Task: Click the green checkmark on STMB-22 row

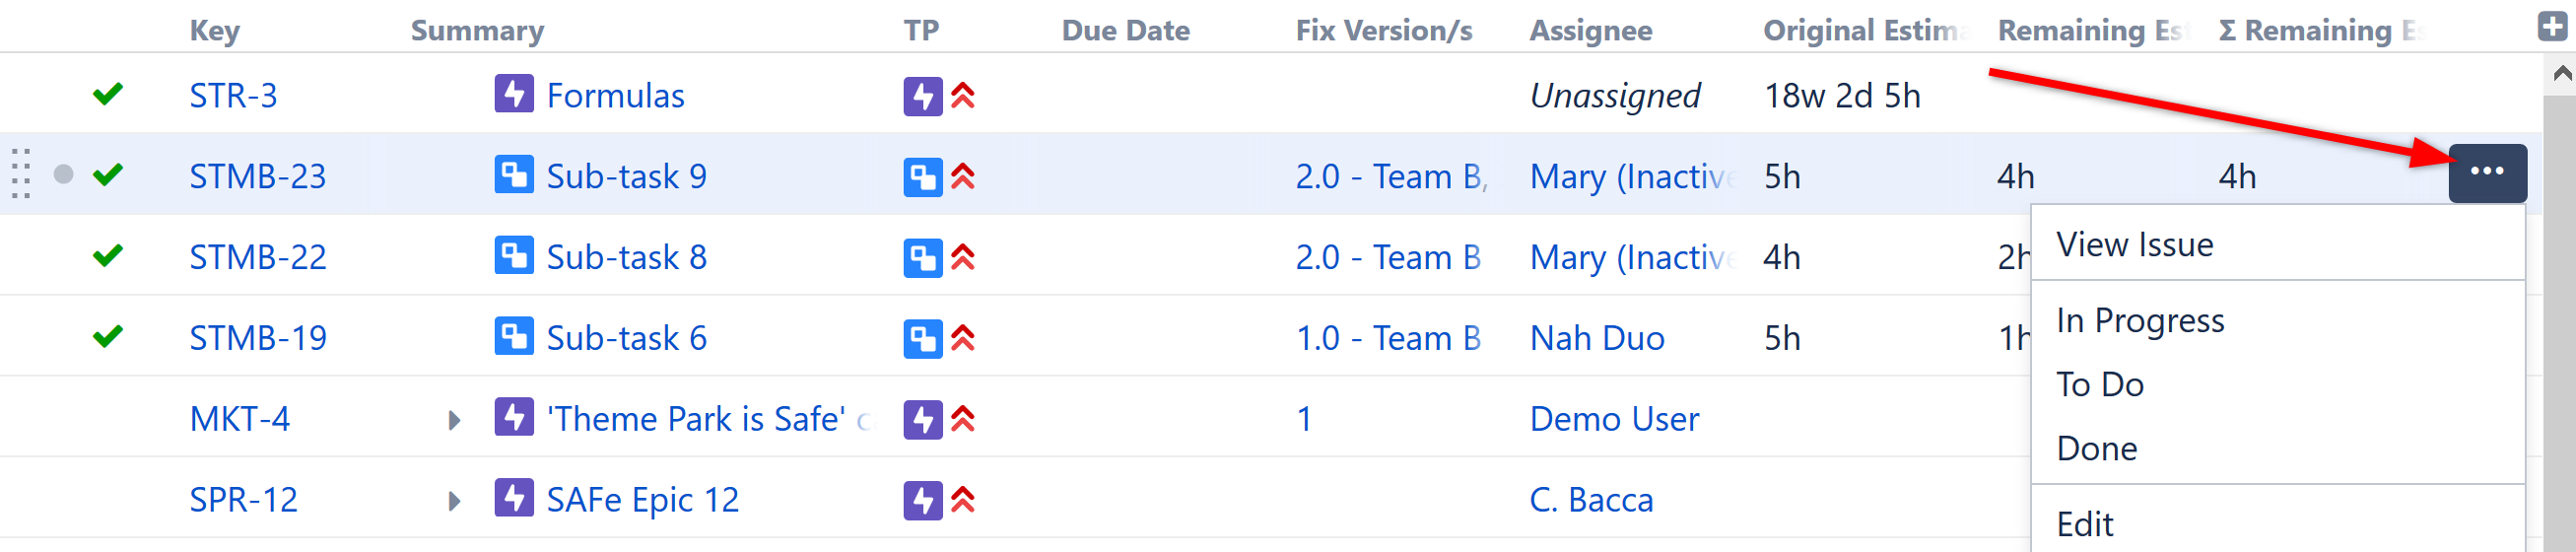Action: coord(107,256)
